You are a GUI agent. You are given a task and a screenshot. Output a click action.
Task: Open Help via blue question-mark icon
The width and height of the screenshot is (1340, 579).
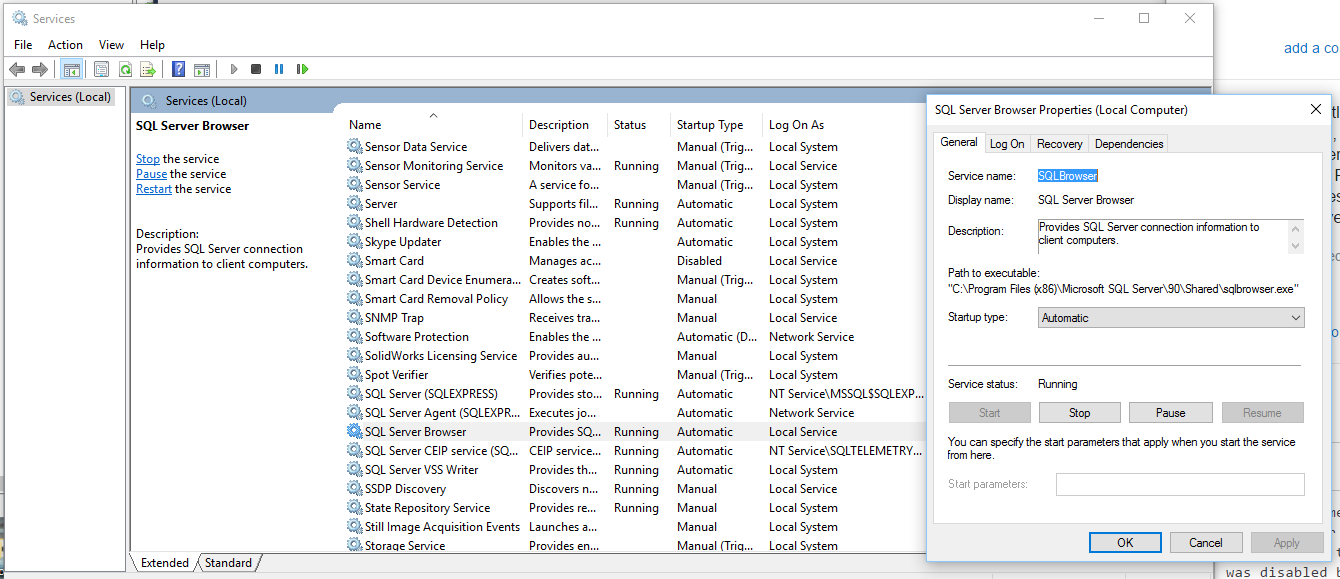[x=178, y=69]
